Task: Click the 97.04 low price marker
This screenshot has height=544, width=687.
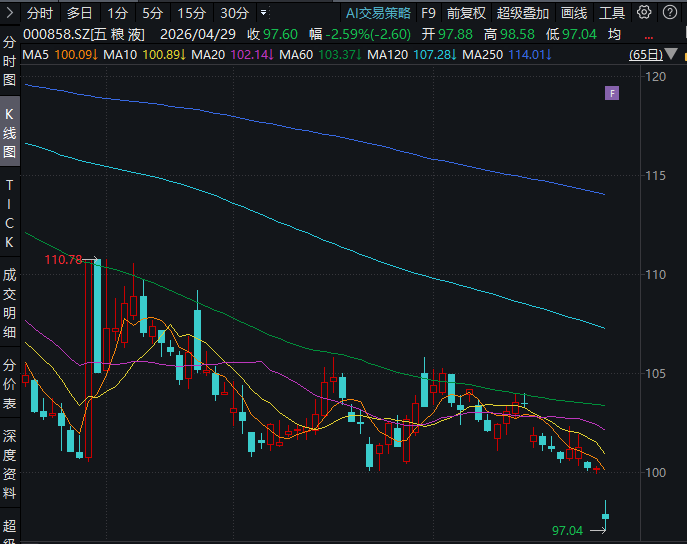Action: pyautogui.click(x=567, y=529)
